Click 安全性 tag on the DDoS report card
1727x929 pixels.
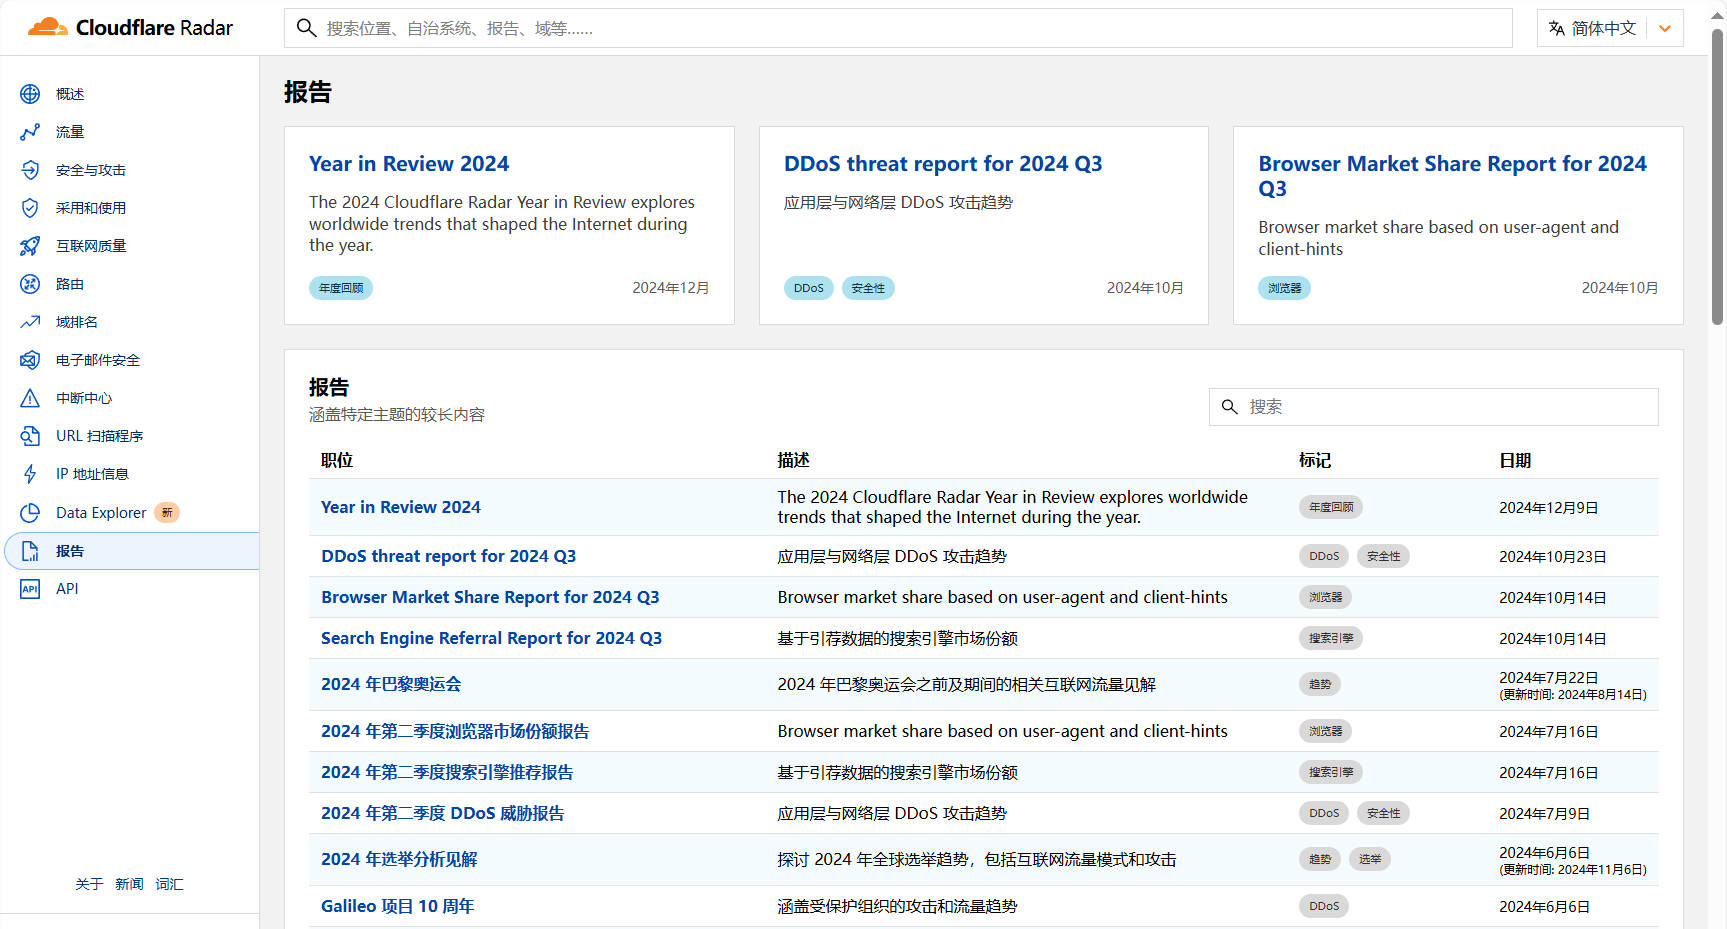pos(868,288)
